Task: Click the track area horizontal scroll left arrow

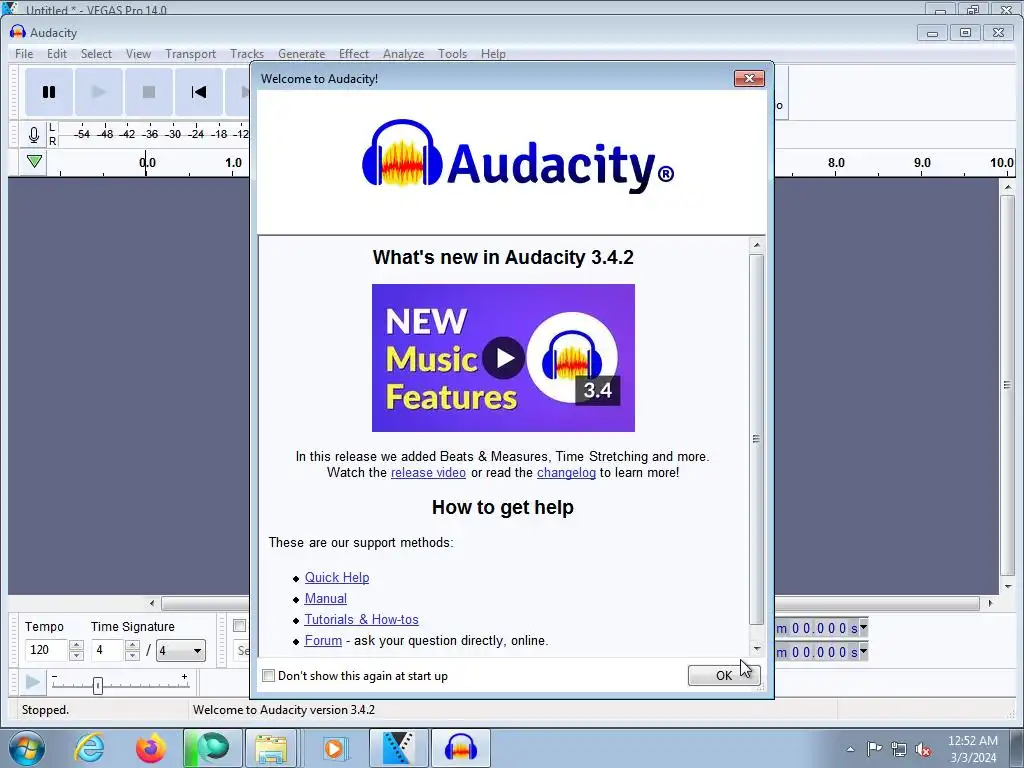Action: 152,603
